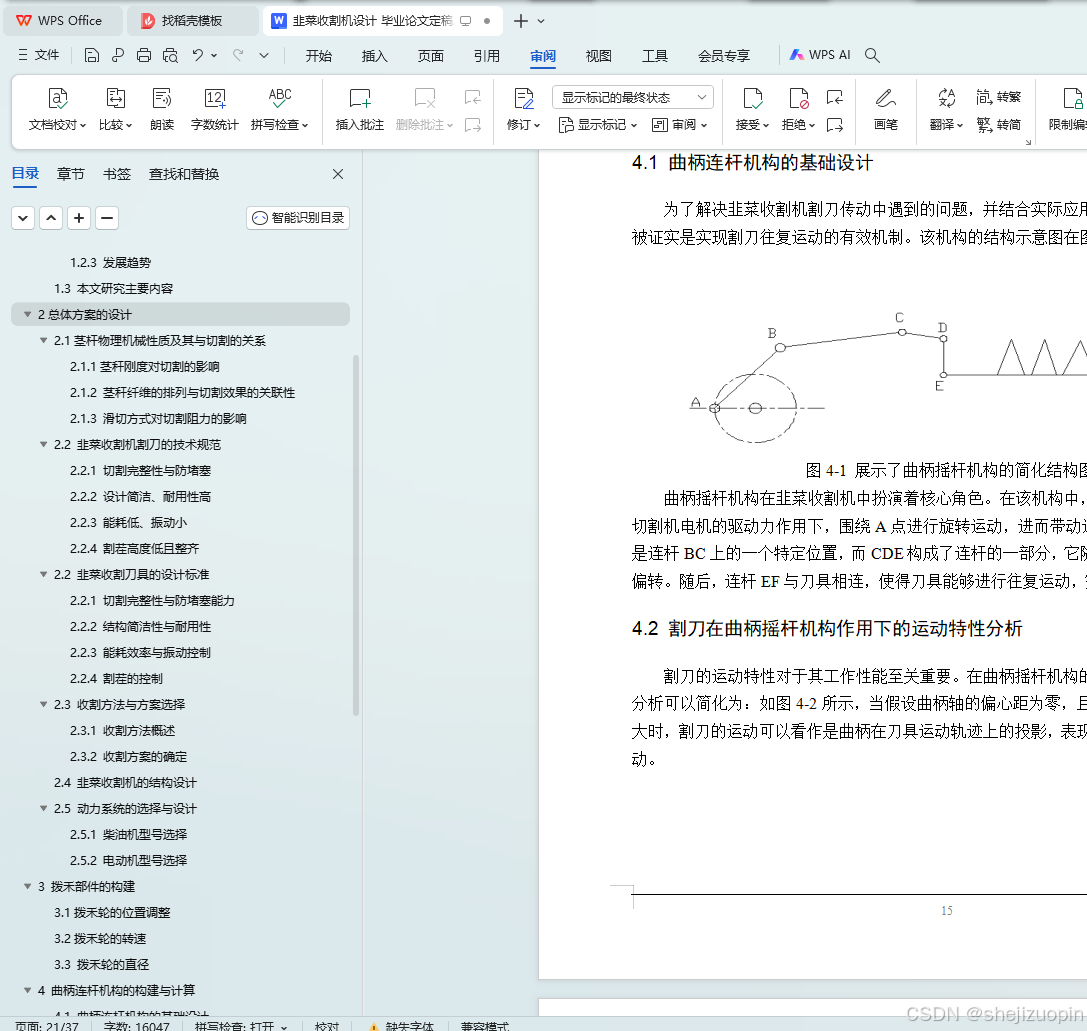Click the Print Preview icon
Image resolution: width=1087 pixels, height=1031 pixels.
point(170,55)
